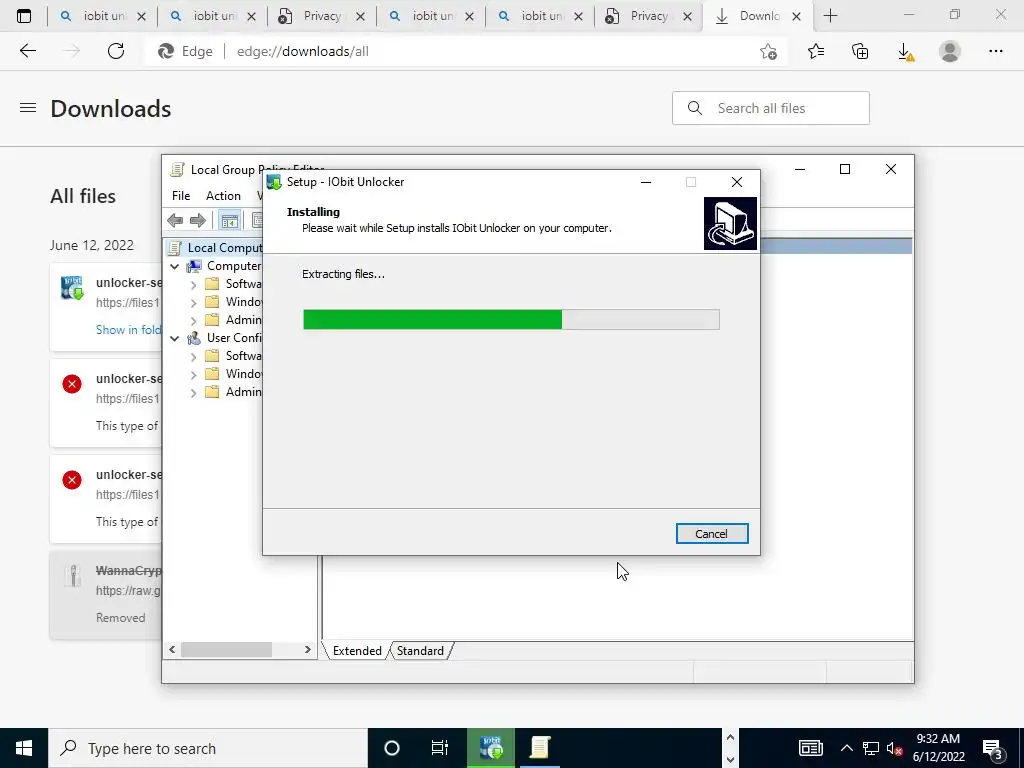
Task: Click the IObit installer taskbar icon
Action: (x=491, y=748)
